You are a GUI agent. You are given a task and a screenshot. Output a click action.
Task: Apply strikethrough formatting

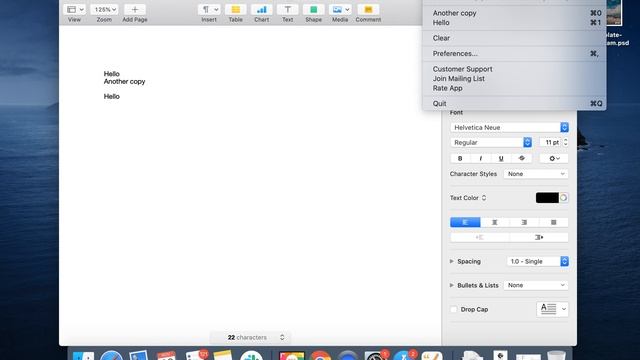[x=521, y=158]
